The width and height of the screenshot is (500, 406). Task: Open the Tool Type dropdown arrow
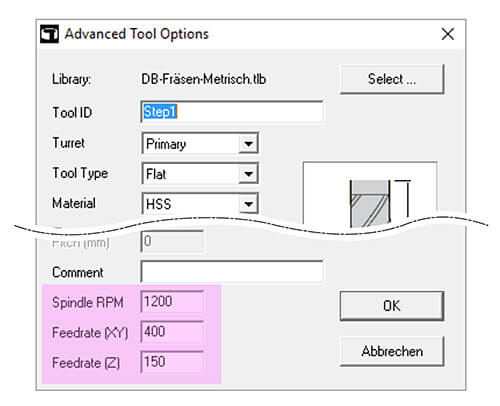pyautogui.click(x=248, y=174)
